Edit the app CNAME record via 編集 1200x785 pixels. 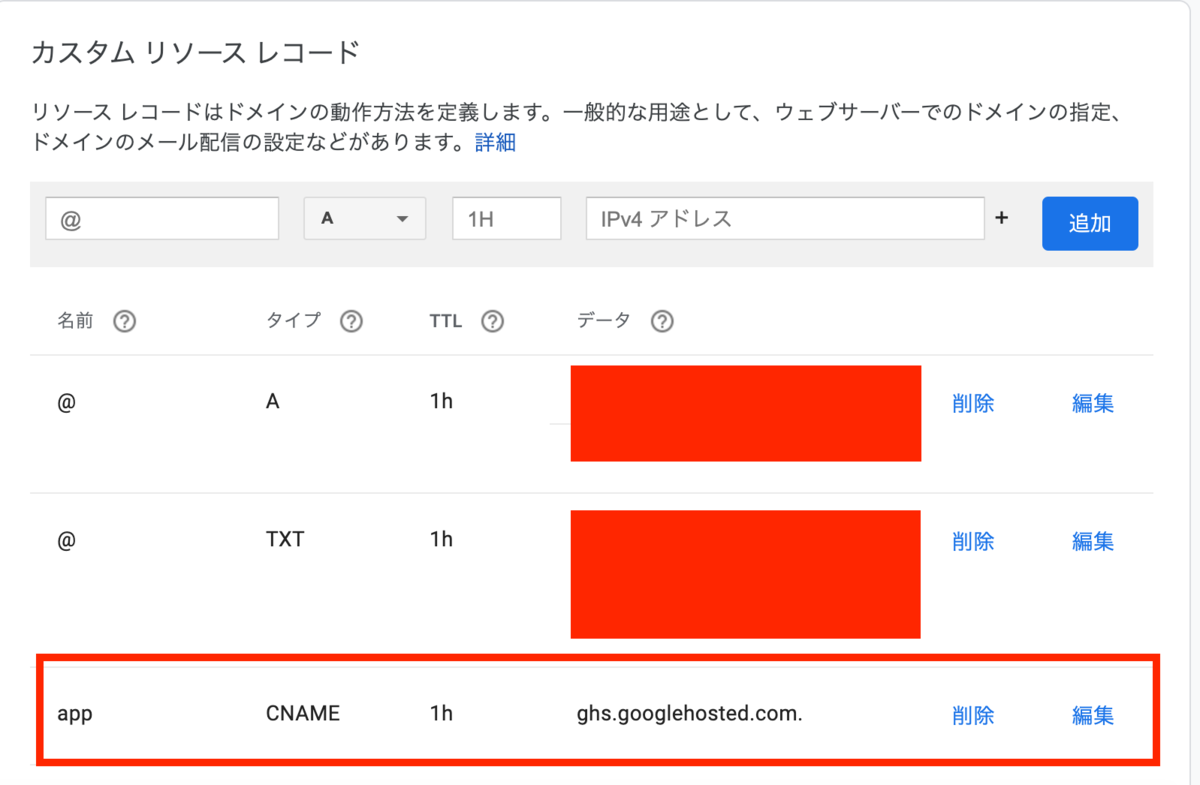click(1093, 715)
